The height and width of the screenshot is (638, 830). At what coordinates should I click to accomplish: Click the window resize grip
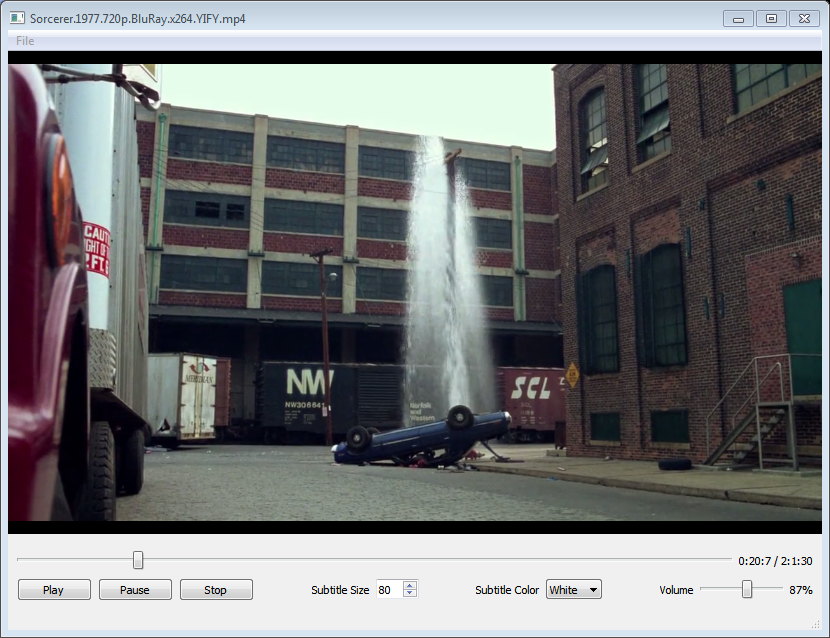816,625
